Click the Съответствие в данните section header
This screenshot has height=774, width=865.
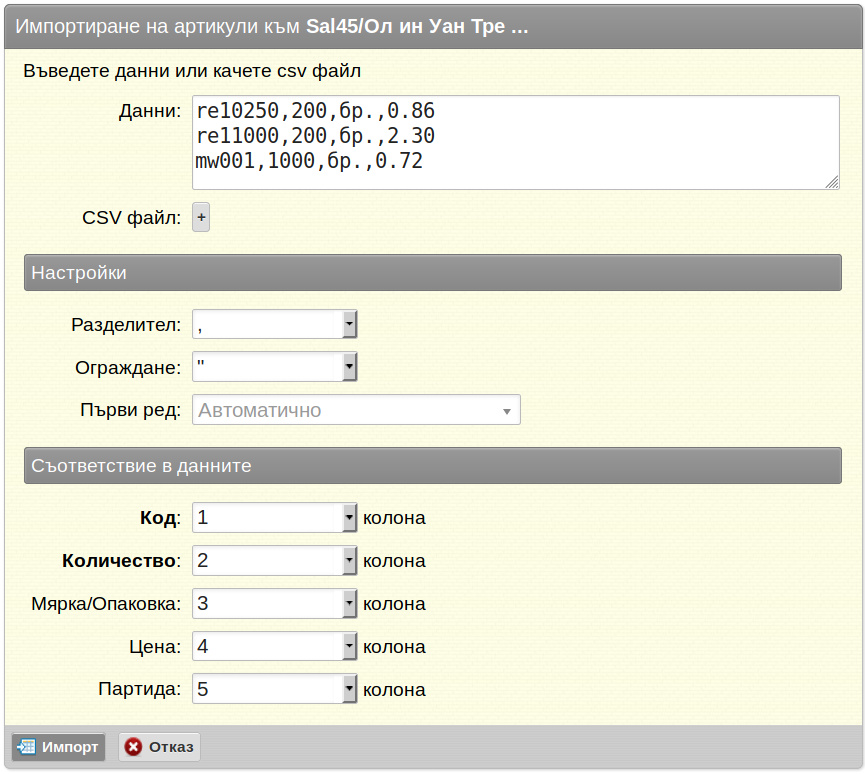click(x=433, y=466)
